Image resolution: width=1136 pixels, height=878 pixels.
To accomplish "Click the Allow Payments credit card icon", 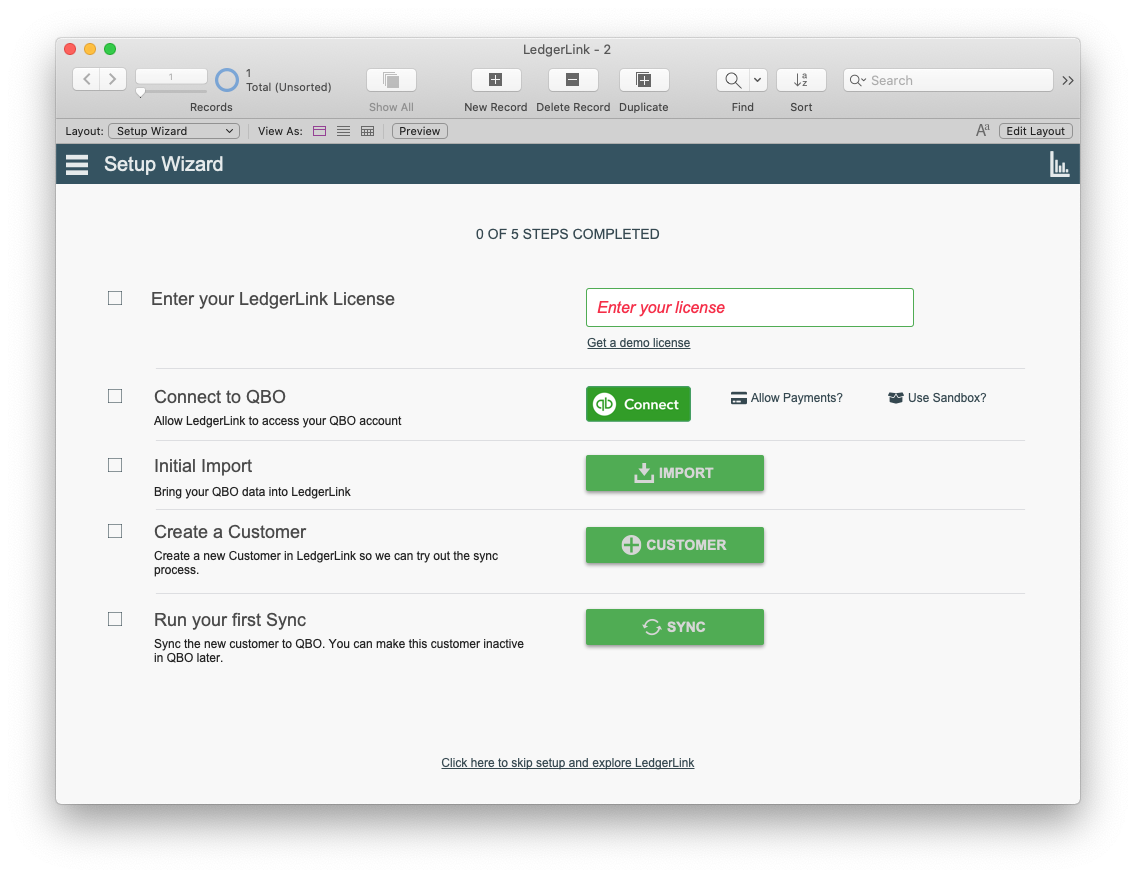I will (738, 398).
